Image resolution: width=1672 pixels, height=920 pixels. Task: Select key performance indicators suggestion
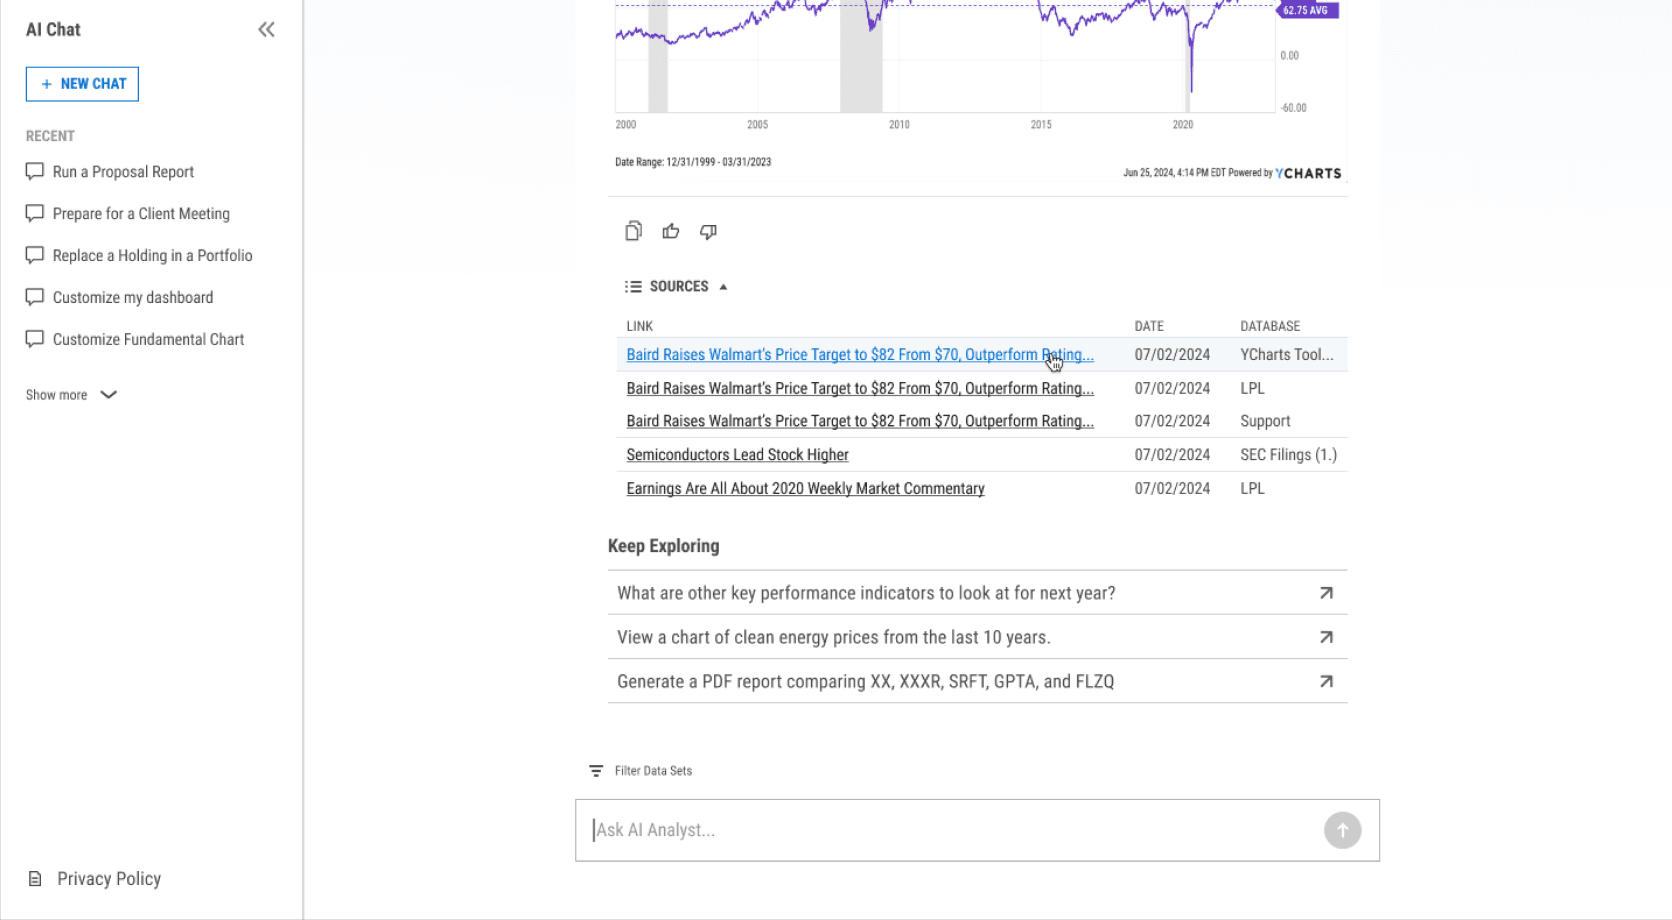(866, 593)
